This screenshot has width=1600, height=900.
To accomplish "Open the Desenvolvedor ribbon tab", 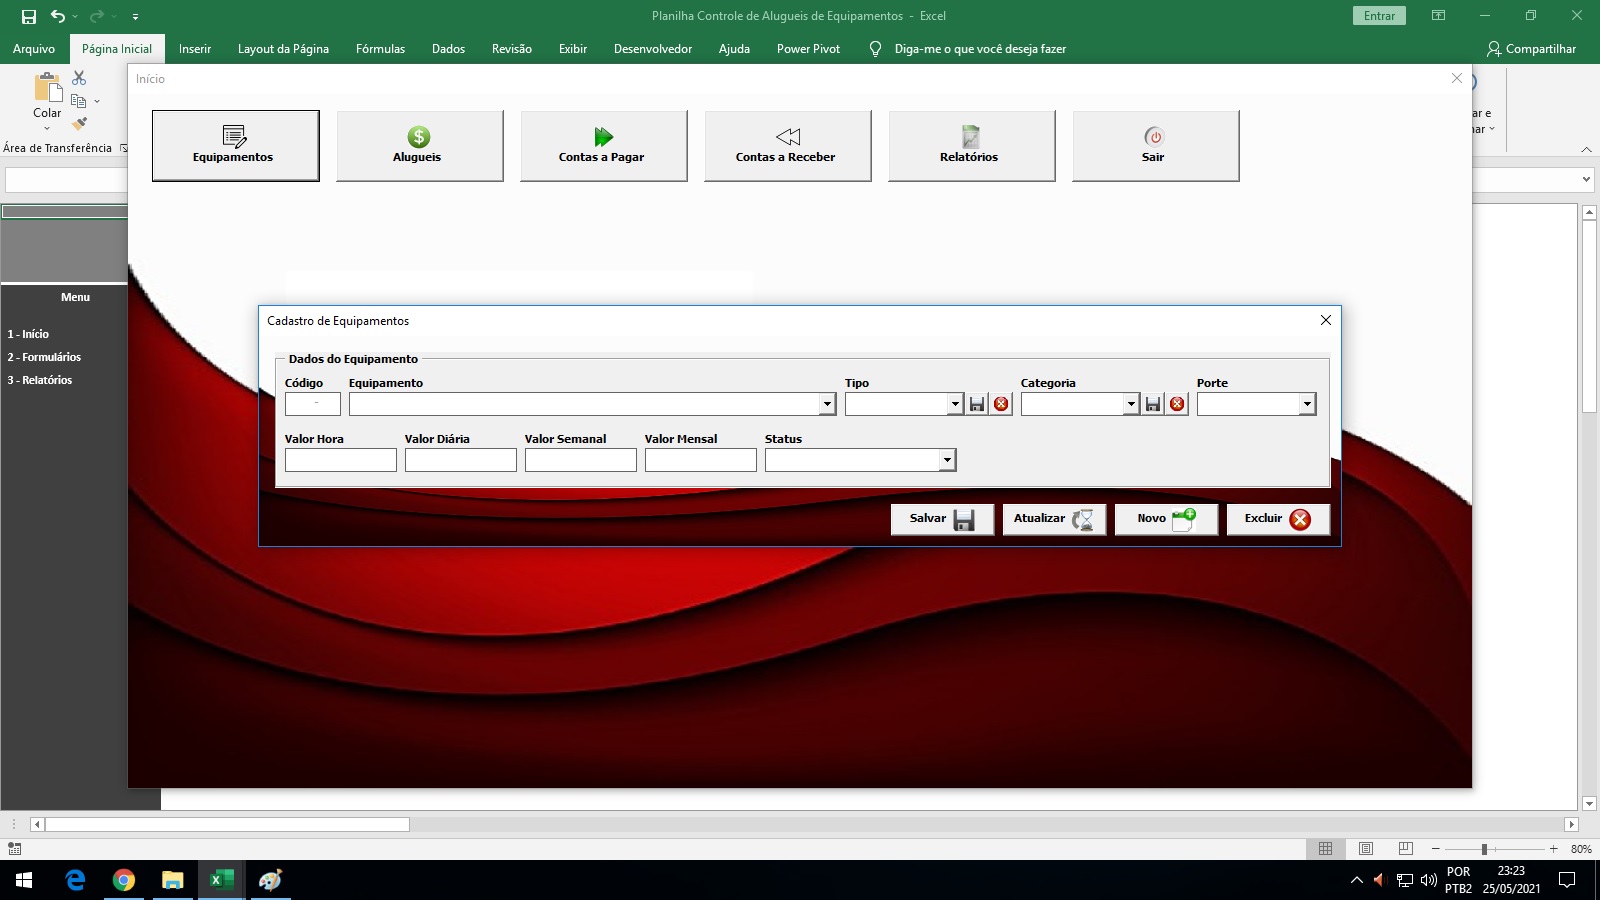I will pyautogui.click(x=652, y=49).
